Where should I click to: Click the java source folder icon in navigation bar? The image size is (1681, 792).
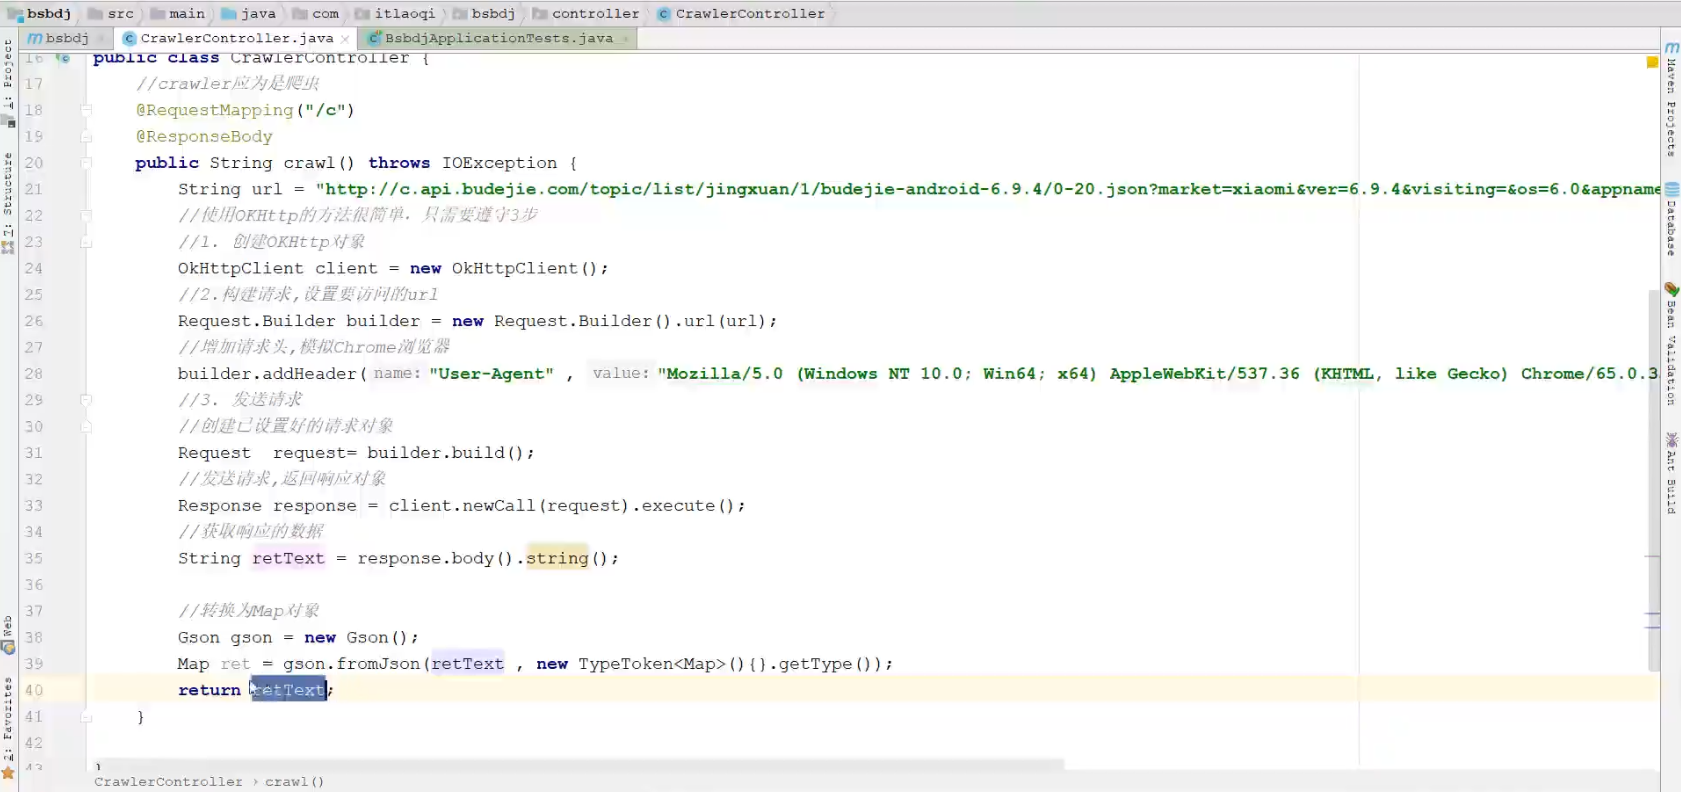pyautogui.click(x=228, y=13)
